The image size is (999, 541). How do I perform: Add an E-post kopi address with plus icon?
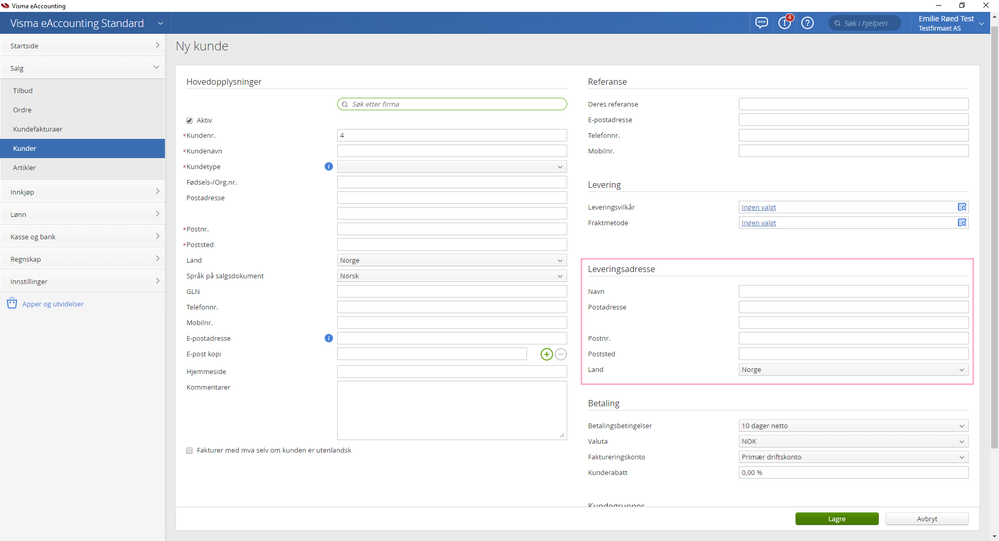(547, 354)
